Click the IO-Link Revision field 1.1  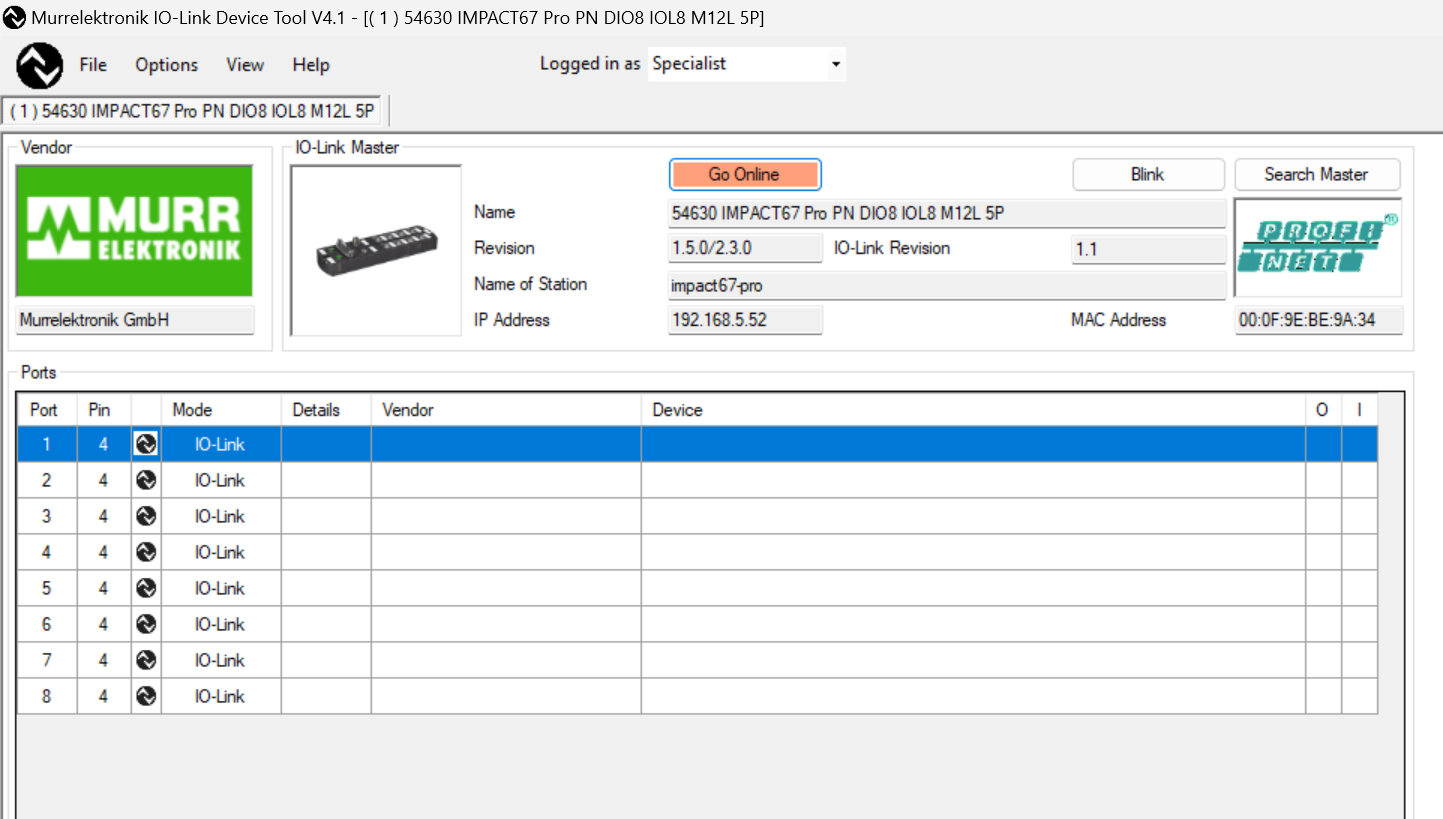click(x=1148, y=249)
